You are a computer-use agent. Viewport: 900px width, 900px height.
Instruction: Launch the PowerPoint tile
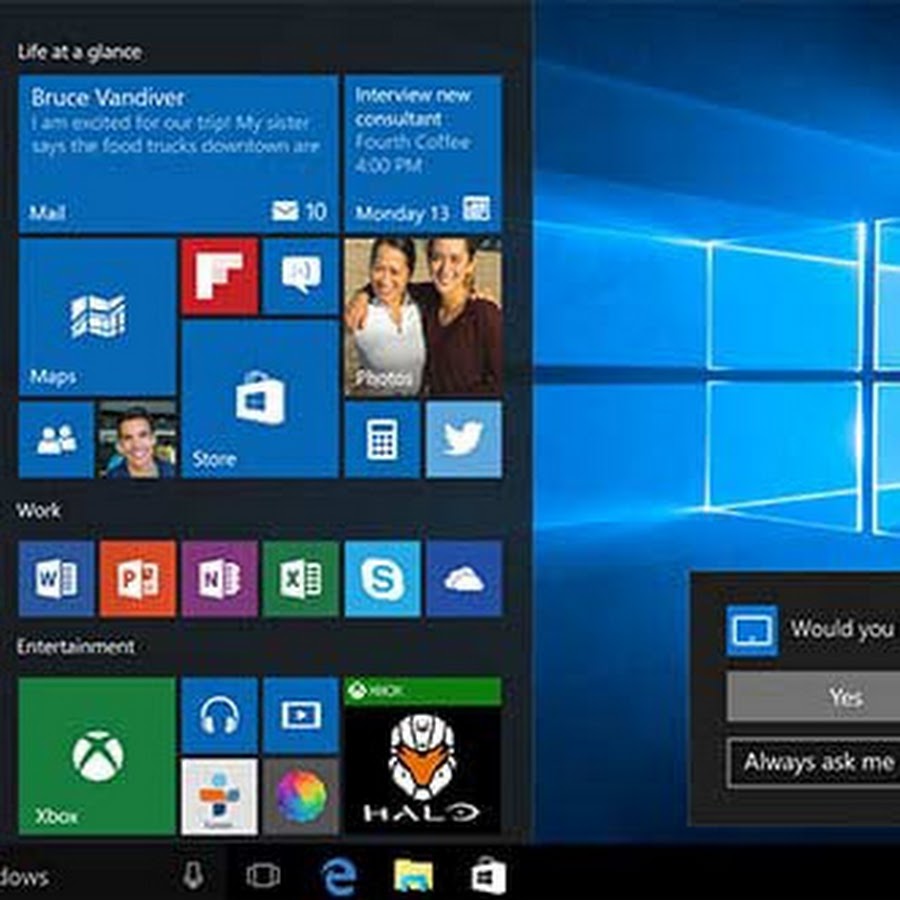(x=137, y=579)
